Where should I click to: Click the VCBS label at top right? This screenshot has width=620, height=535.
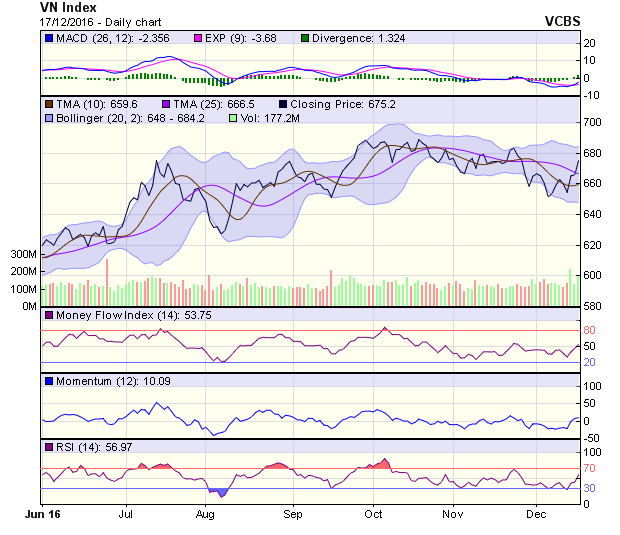tap(564, 20)
